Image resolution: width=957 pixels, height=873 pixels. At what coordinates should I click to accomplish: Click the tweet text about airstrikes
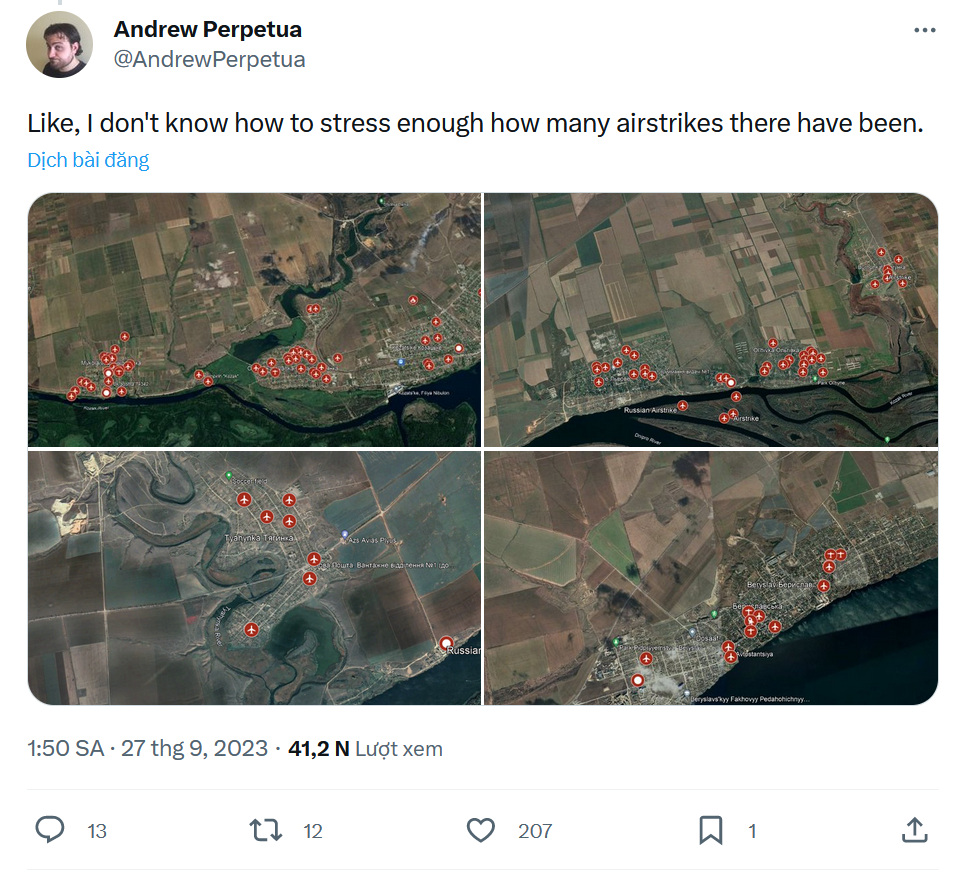point(474,125)
